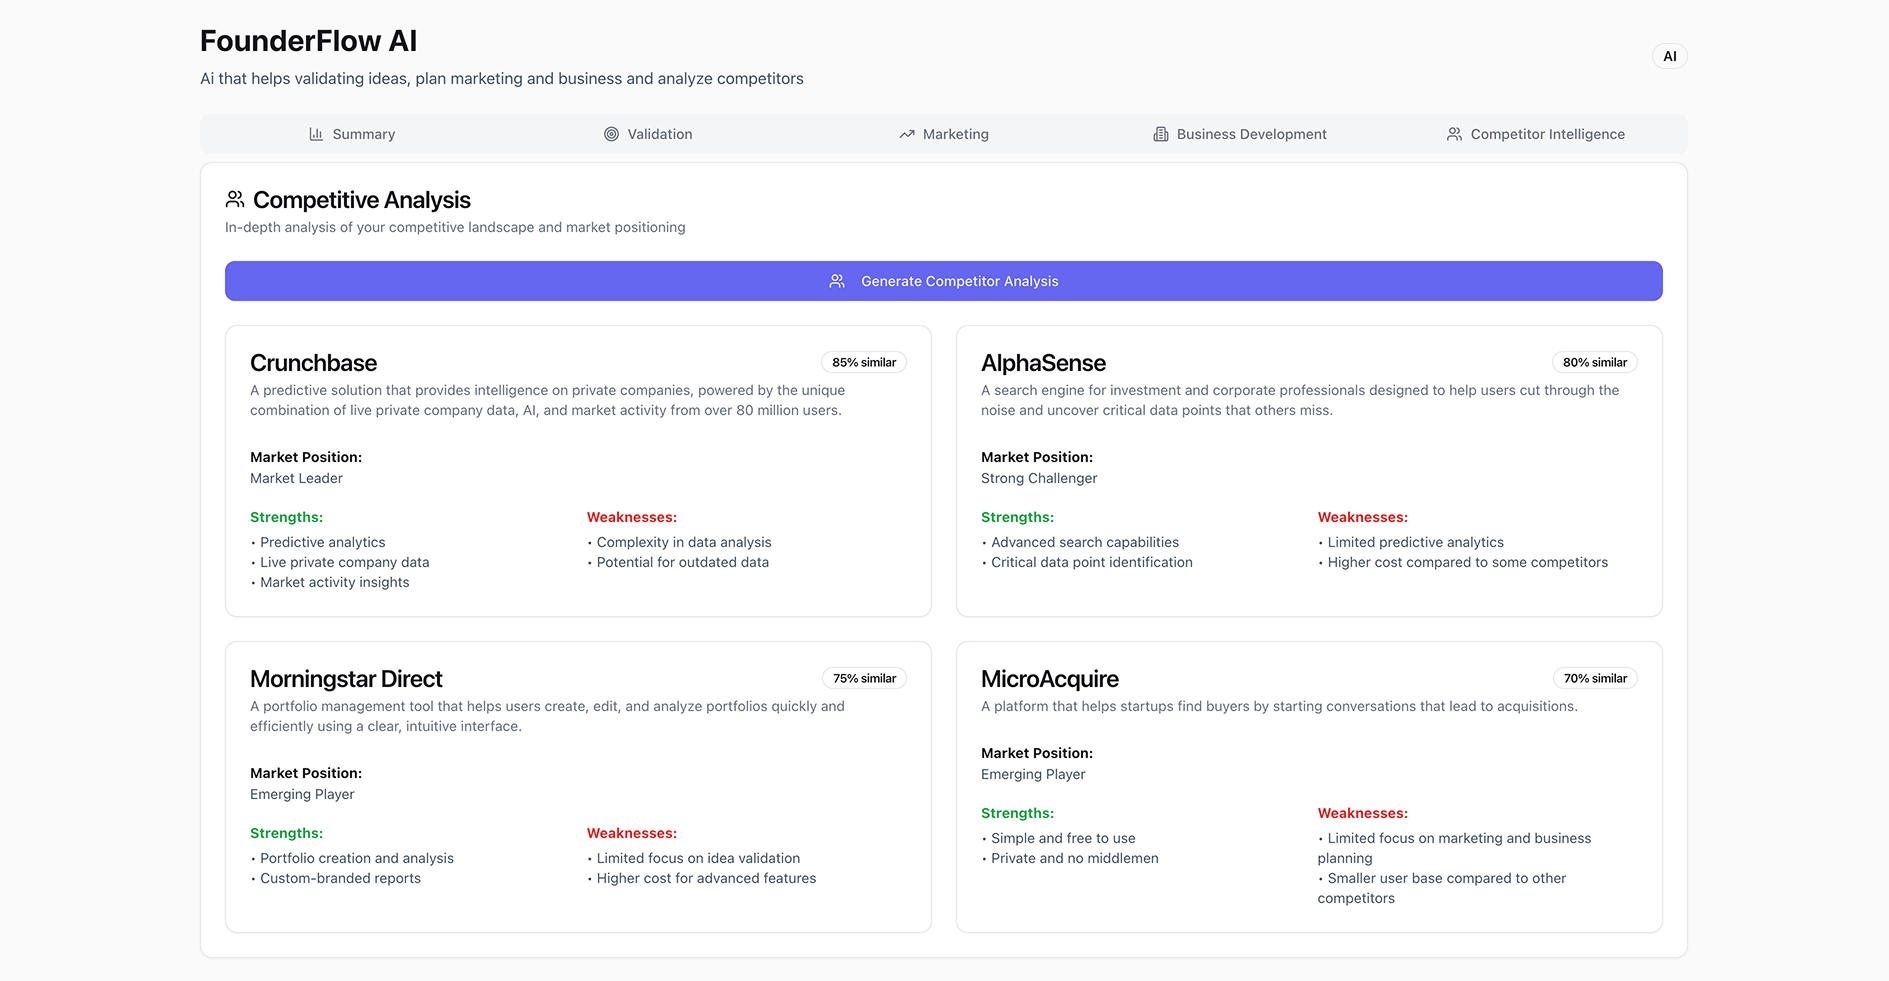Open the Summary tab
1889x981 pixels.
352,134
